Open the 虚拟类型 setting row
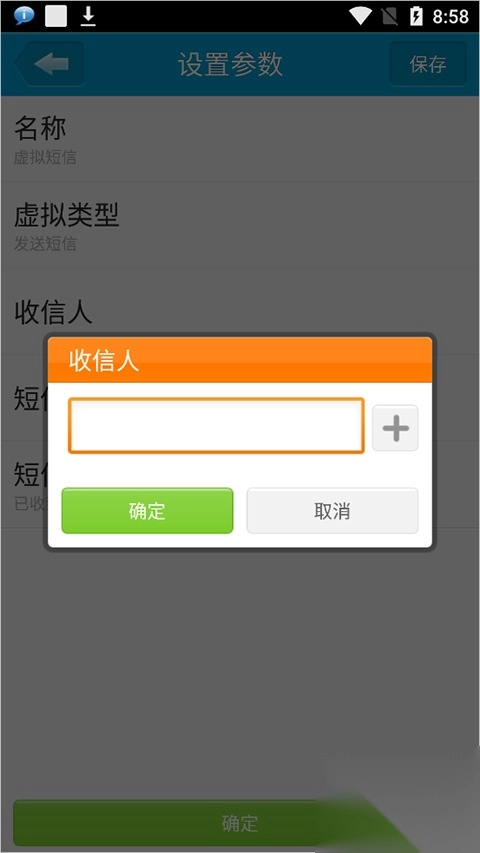Image resolution: width=480 pixels, height=853 pixels. [x=240, y=225]
